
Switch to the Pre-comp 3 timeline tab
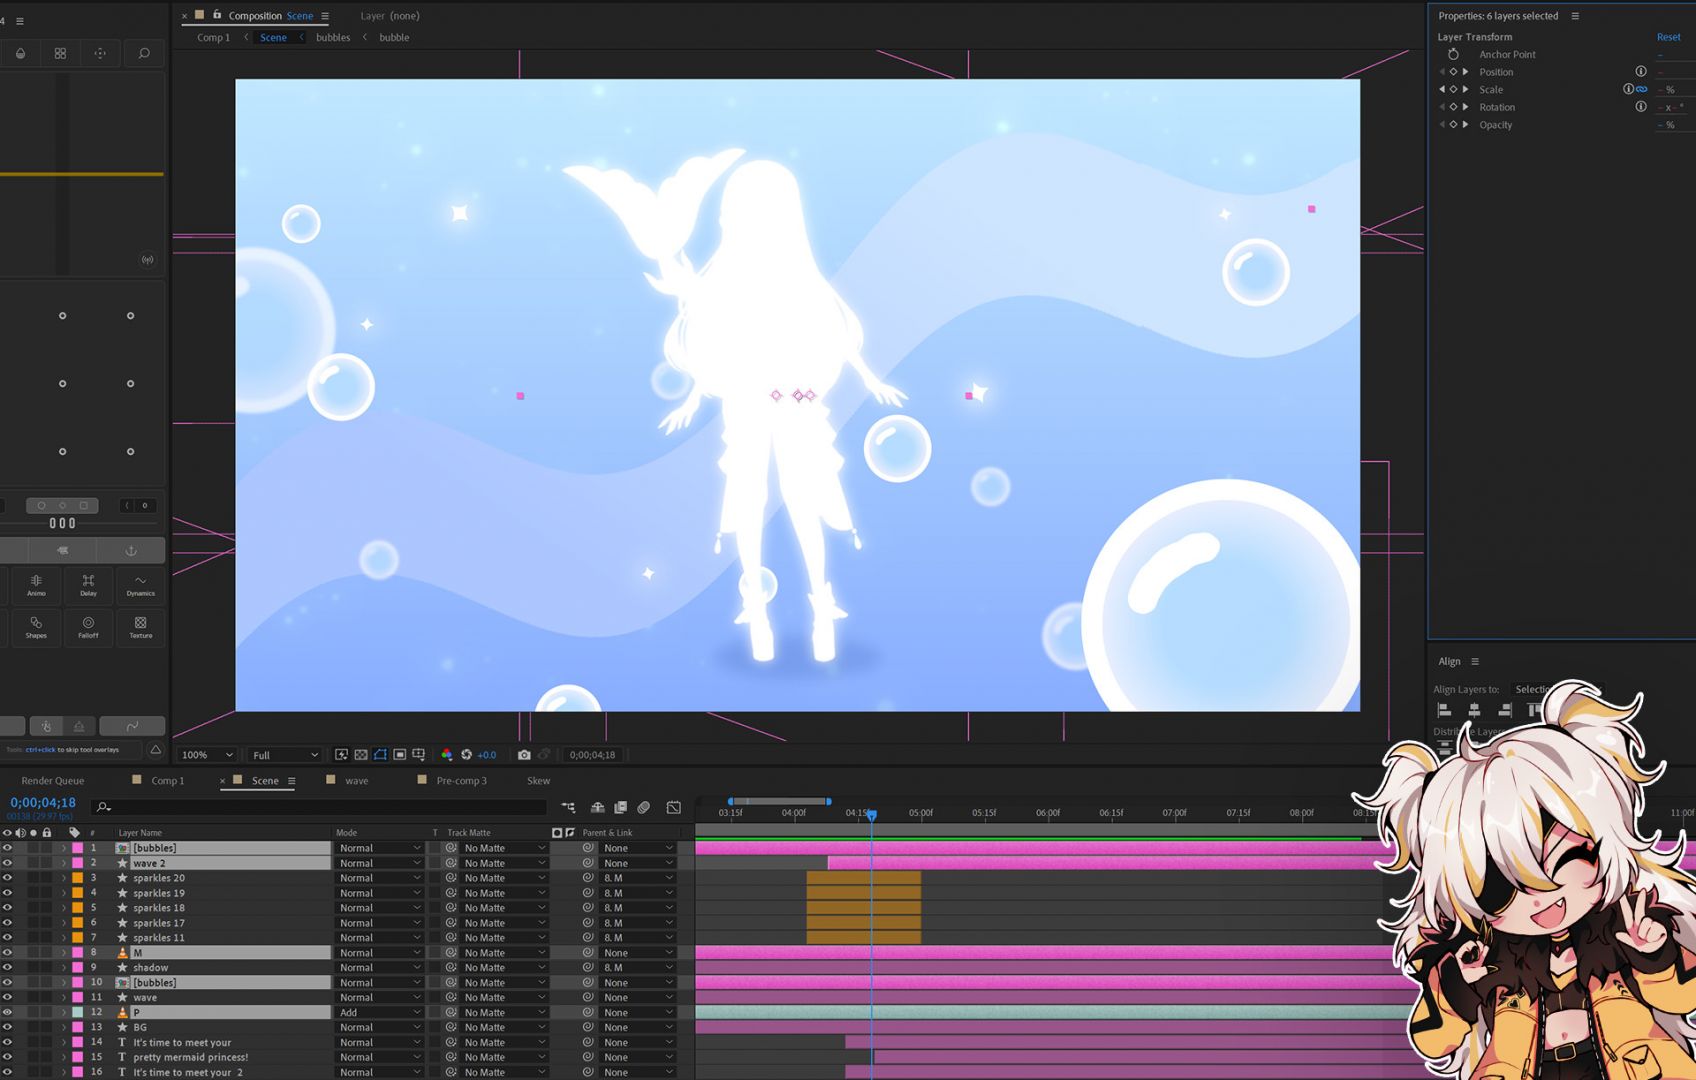[x=461, y=781]
